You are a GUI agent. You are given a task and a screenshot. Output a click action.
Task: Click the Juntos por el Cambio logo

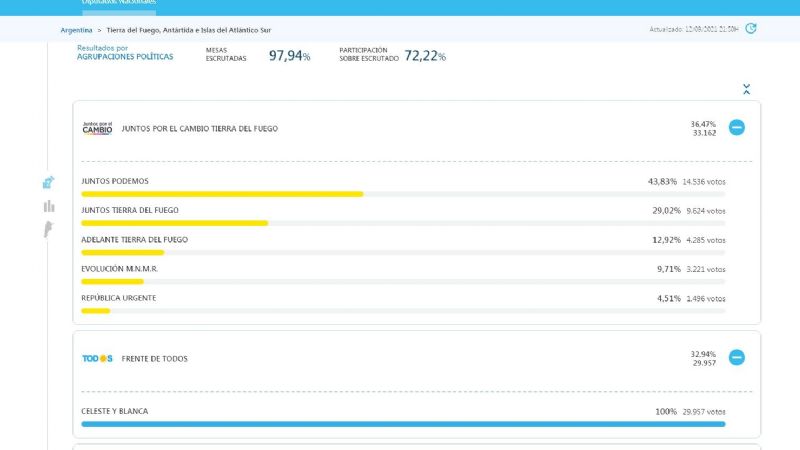click(97, 128)
